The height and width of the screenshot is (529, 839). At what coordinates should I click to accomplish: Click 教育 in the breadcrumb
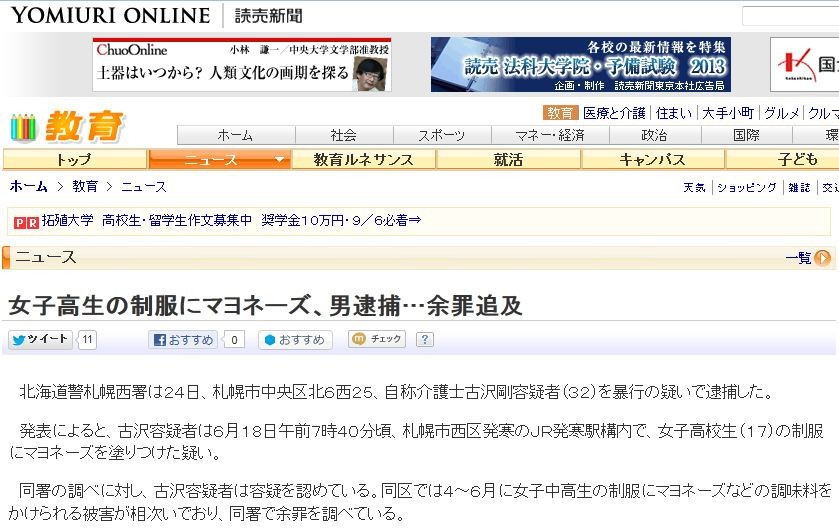click(x=85, y=186)
